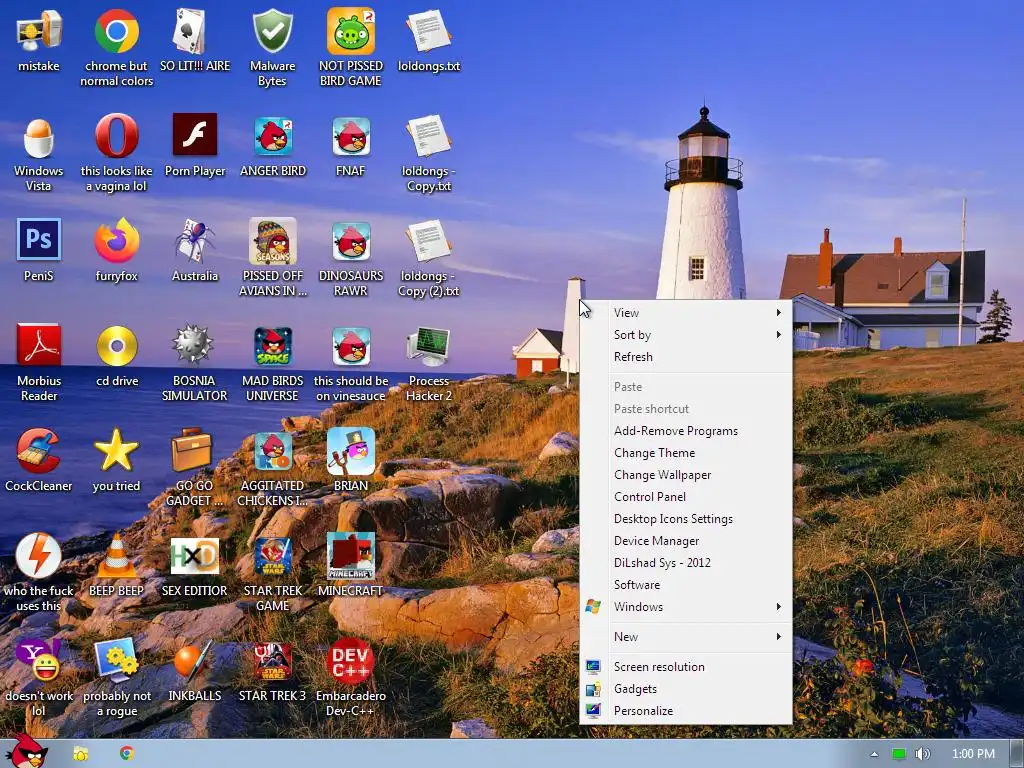Click the 'cd drive' disc icon
The width and height of the screenshot is (1024, 768).
click(x=116, y=346)
